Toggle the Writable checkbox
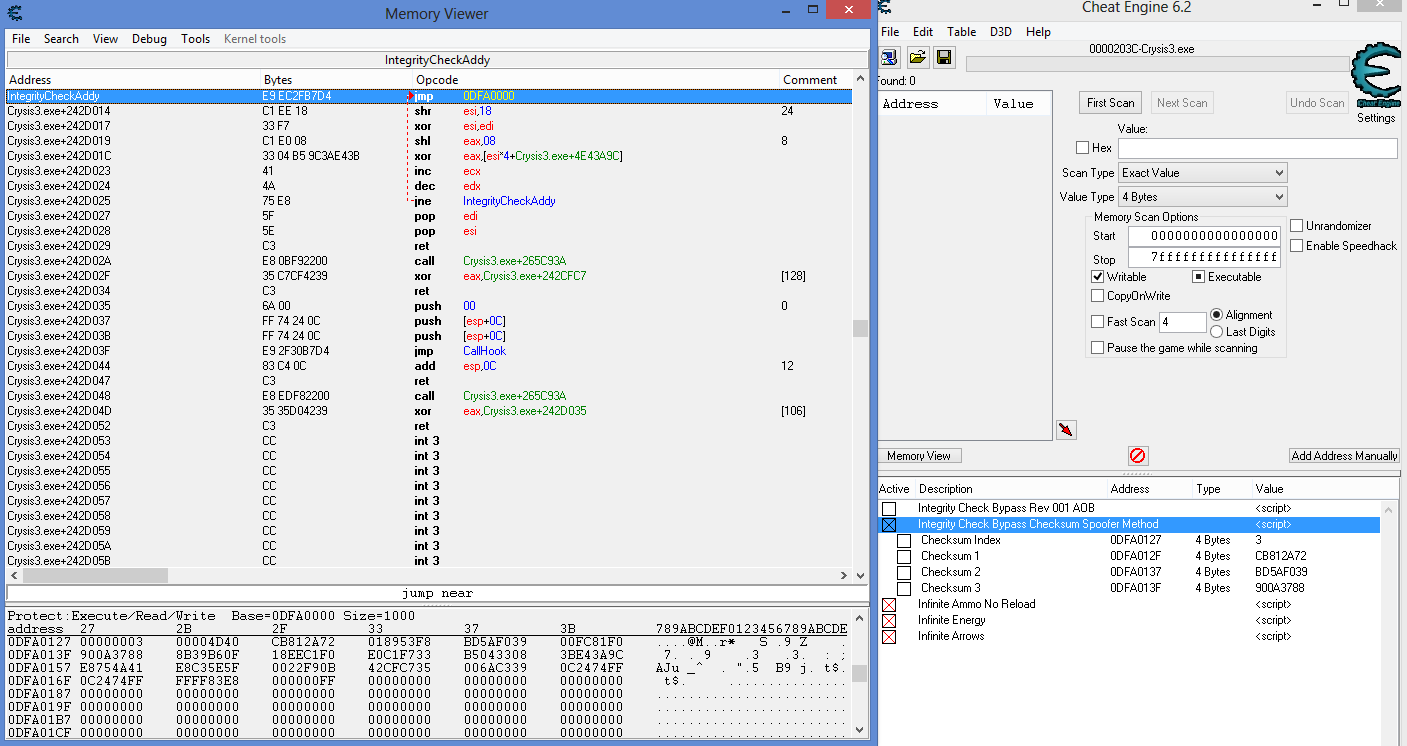The height and width of the screenshot is (746, 1407). point(1098,277)
